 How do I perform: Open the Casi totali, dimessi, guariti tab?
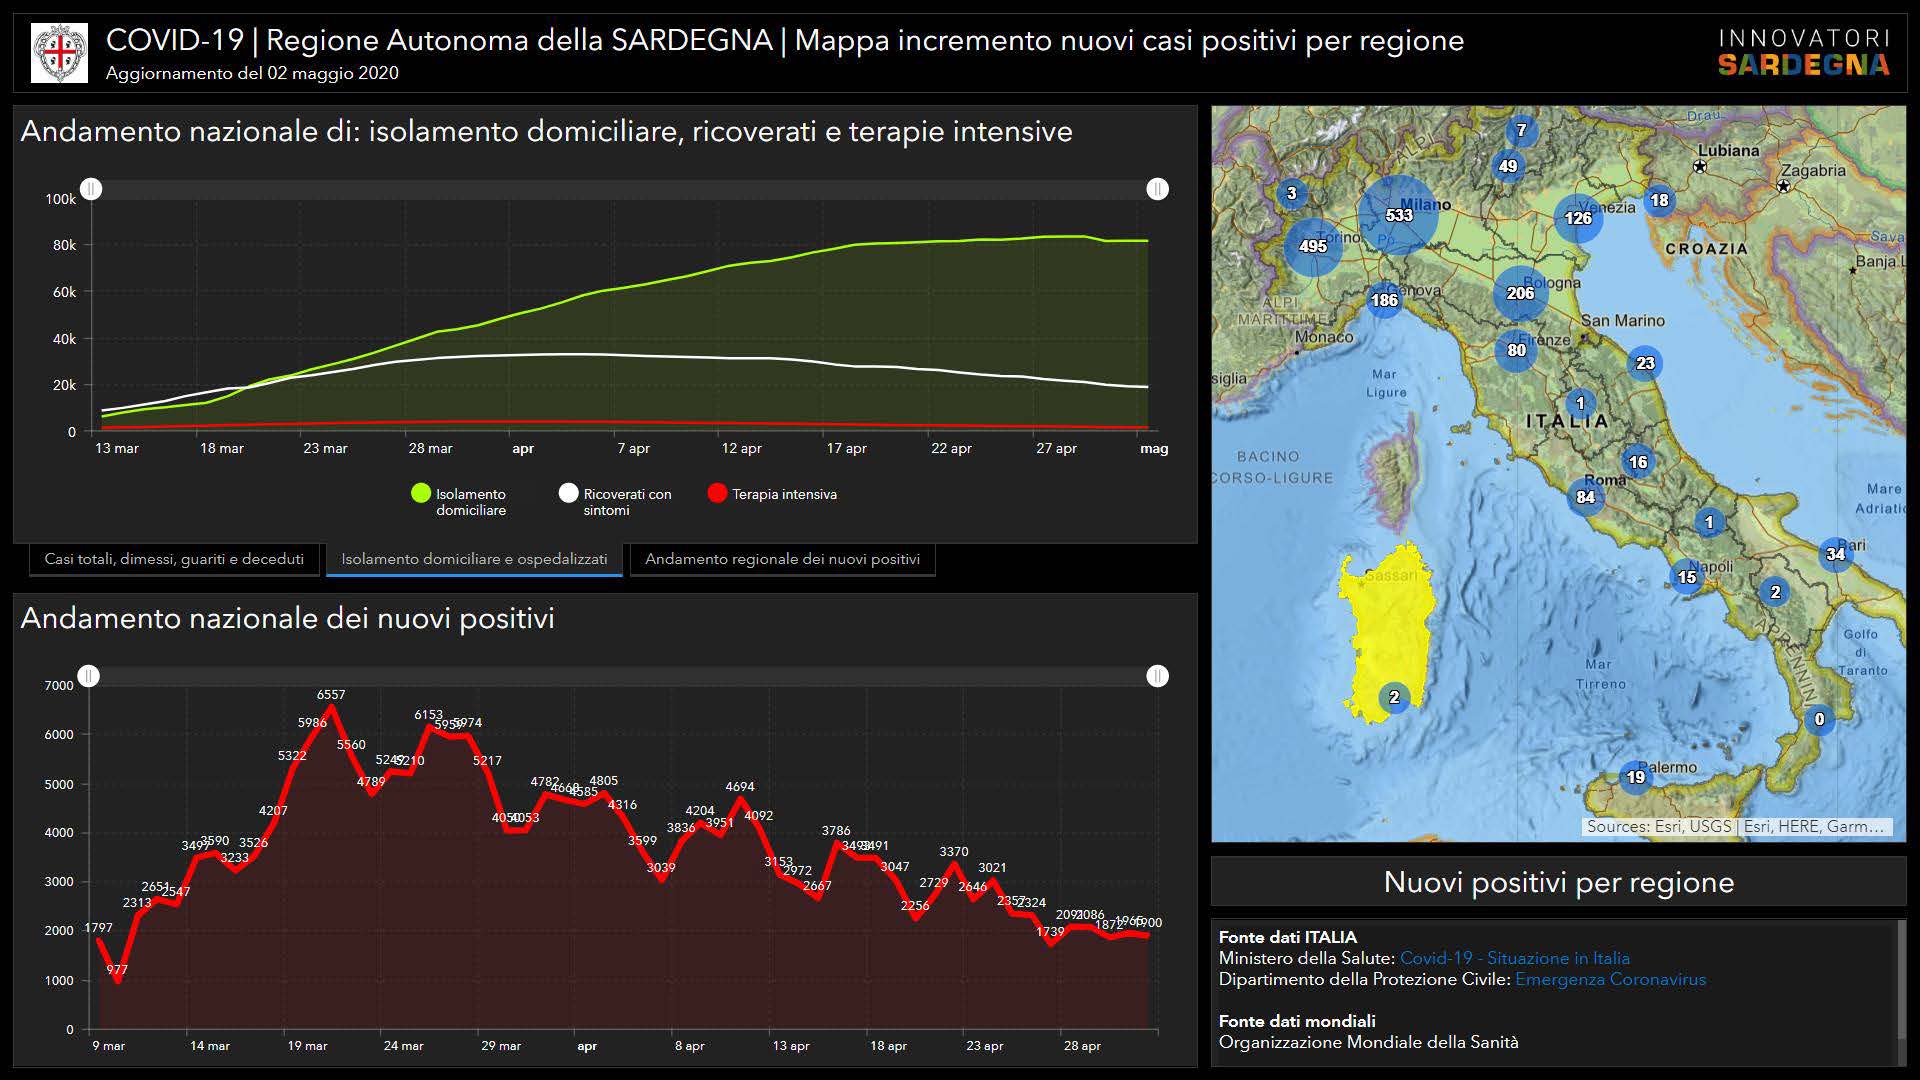tap(174, 559)
